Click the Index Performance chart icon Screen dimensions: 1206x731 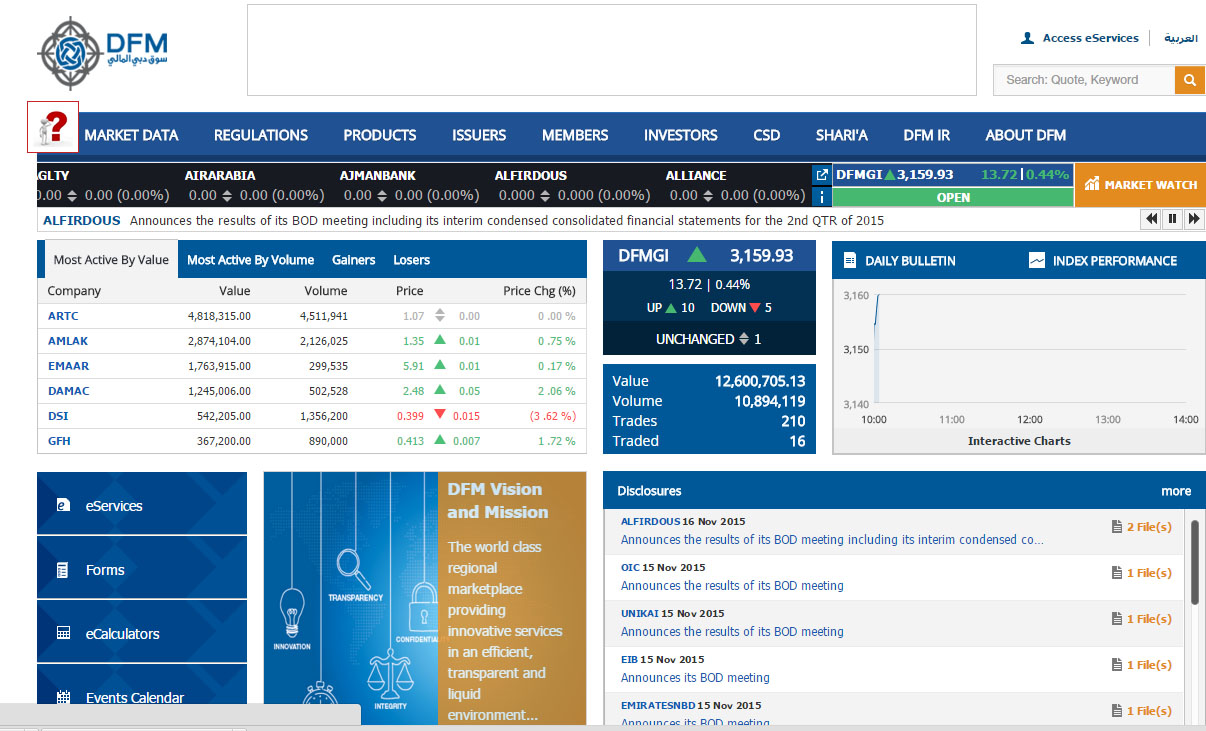1037,261
